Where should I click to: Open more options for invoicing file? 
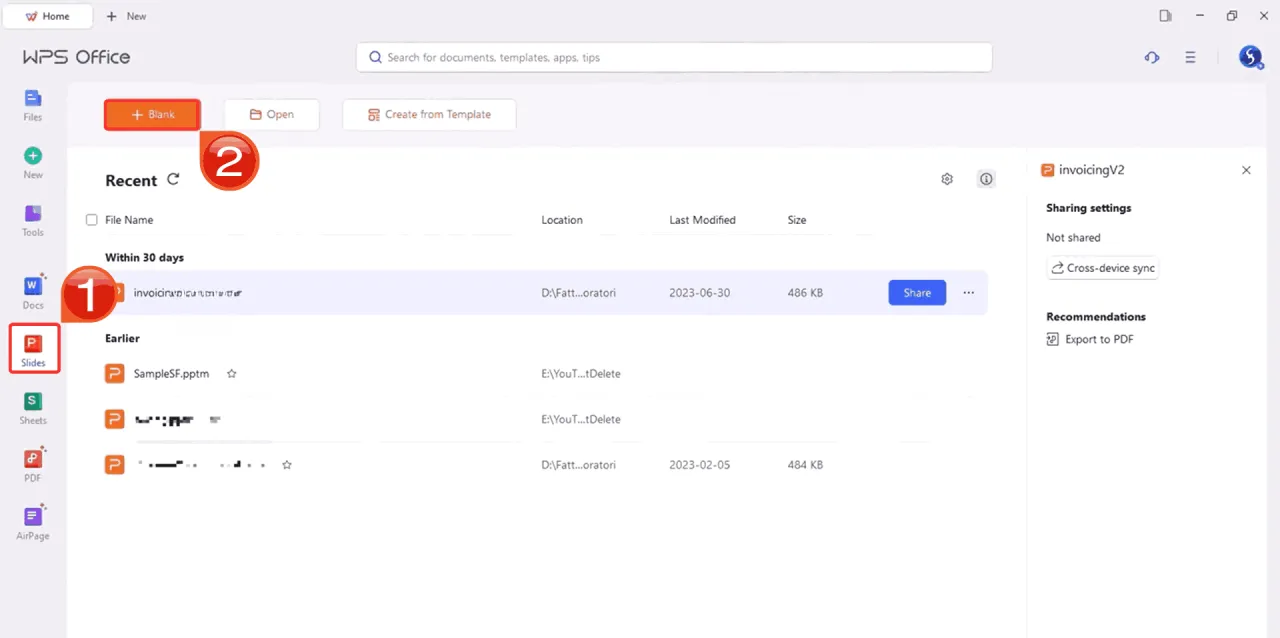pyautogui.click(x=968, y=293)
